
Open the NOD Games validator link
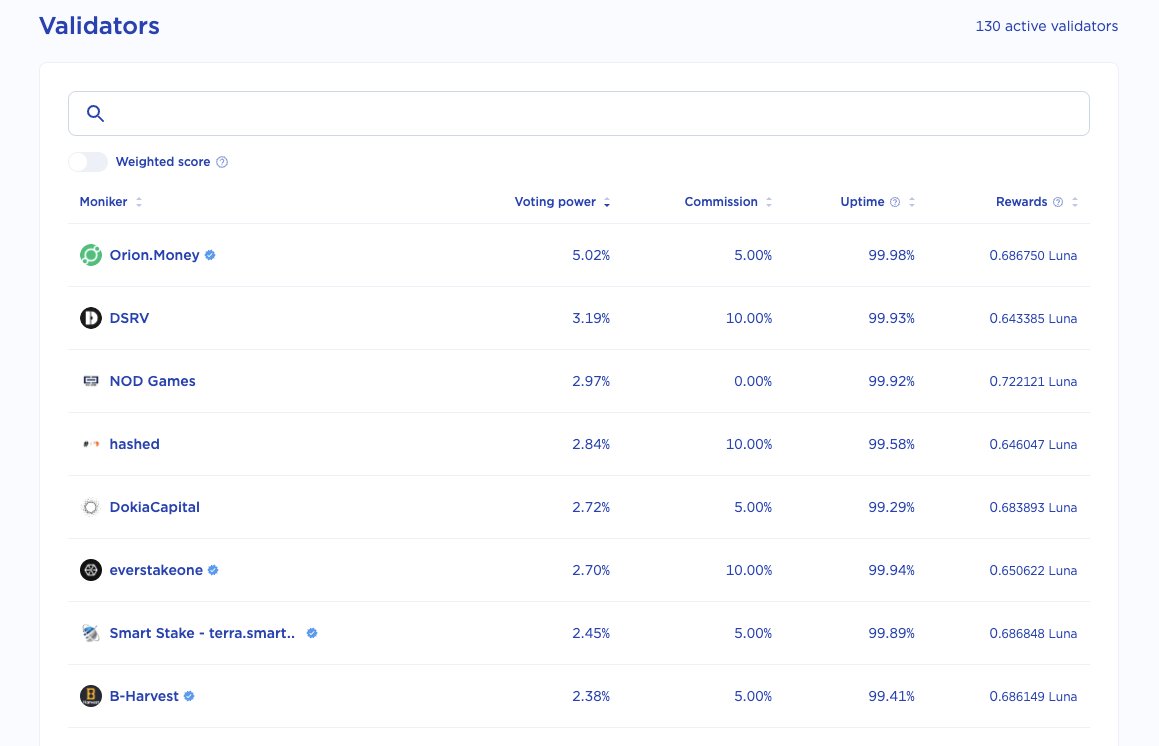click(x=152, y=381)
